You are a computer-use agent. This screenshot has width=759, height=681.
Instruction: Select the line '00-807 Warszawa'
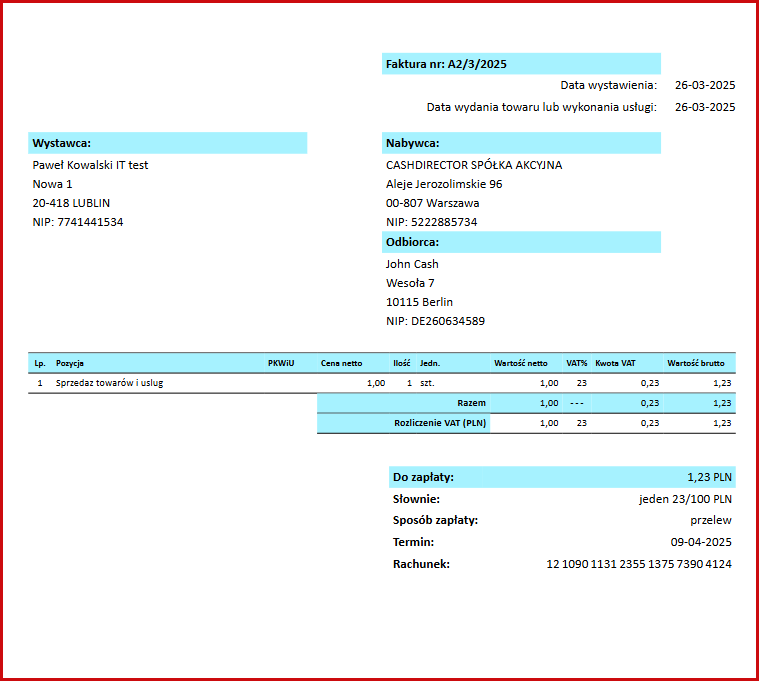432,203
